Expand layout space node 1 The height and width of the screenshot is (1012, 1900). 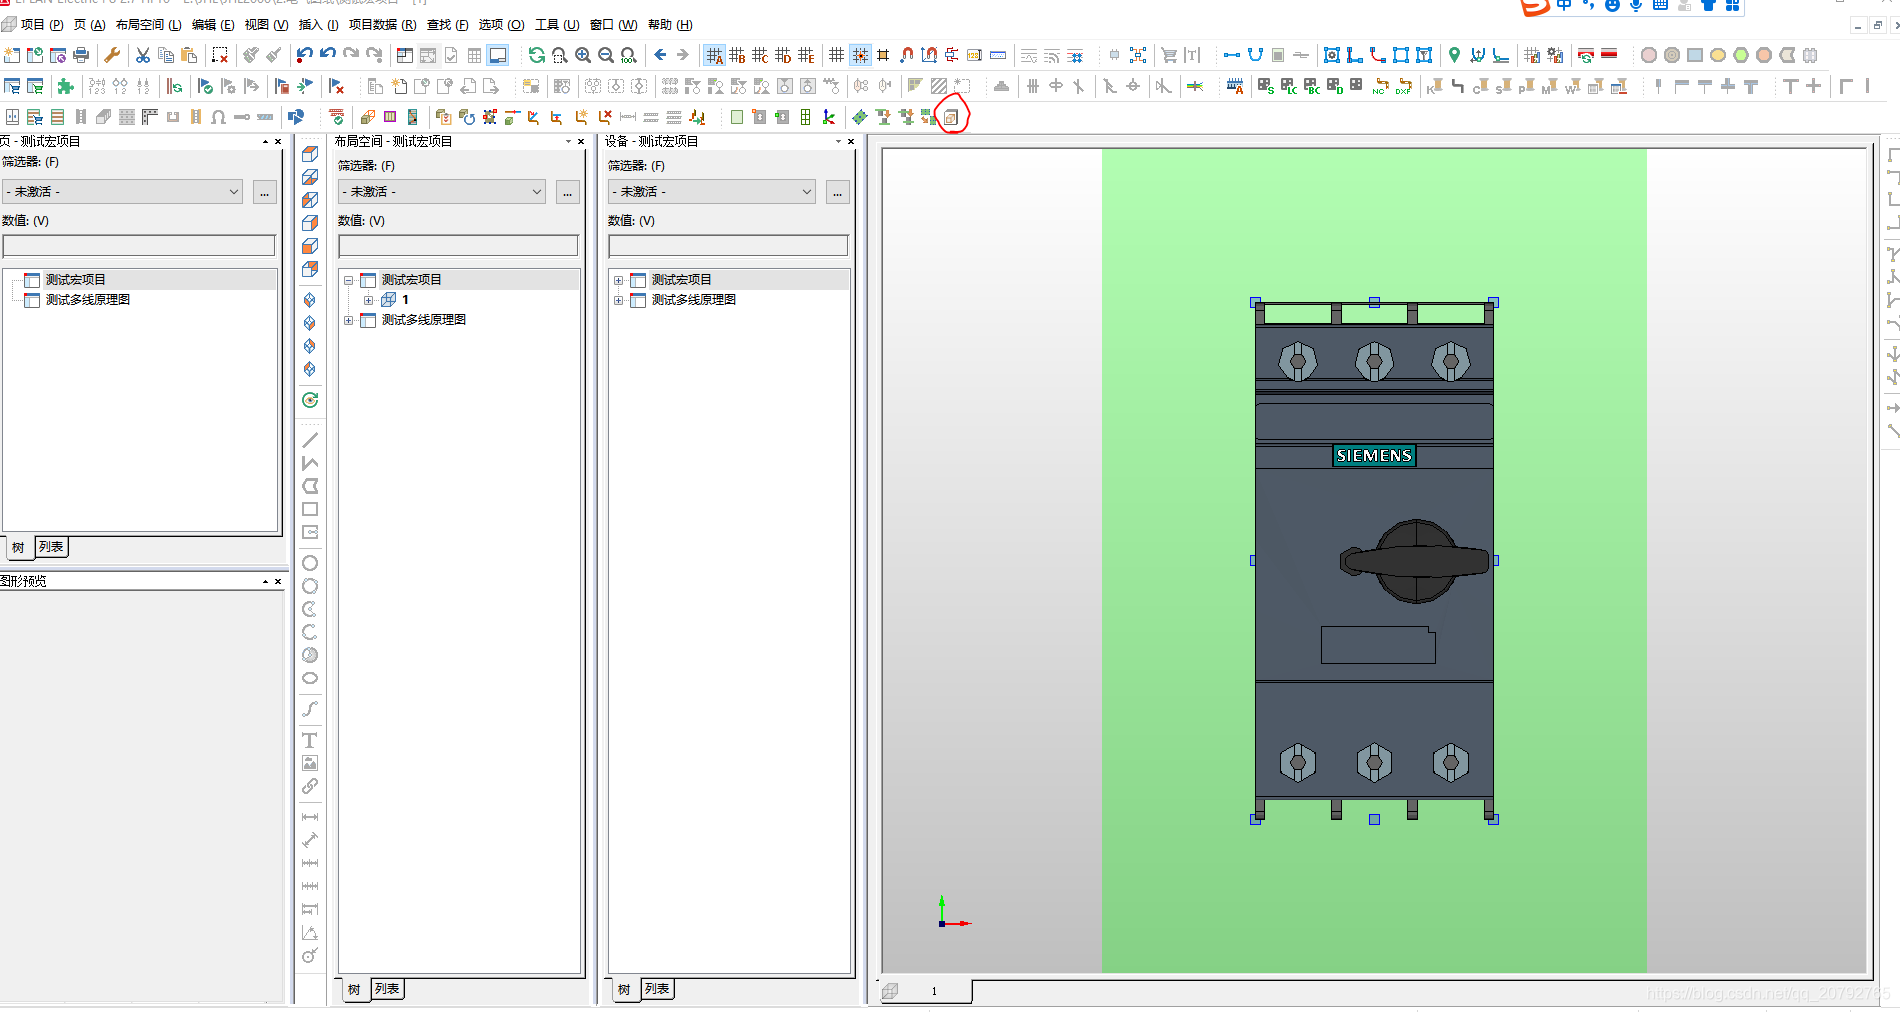coord(369,300)
